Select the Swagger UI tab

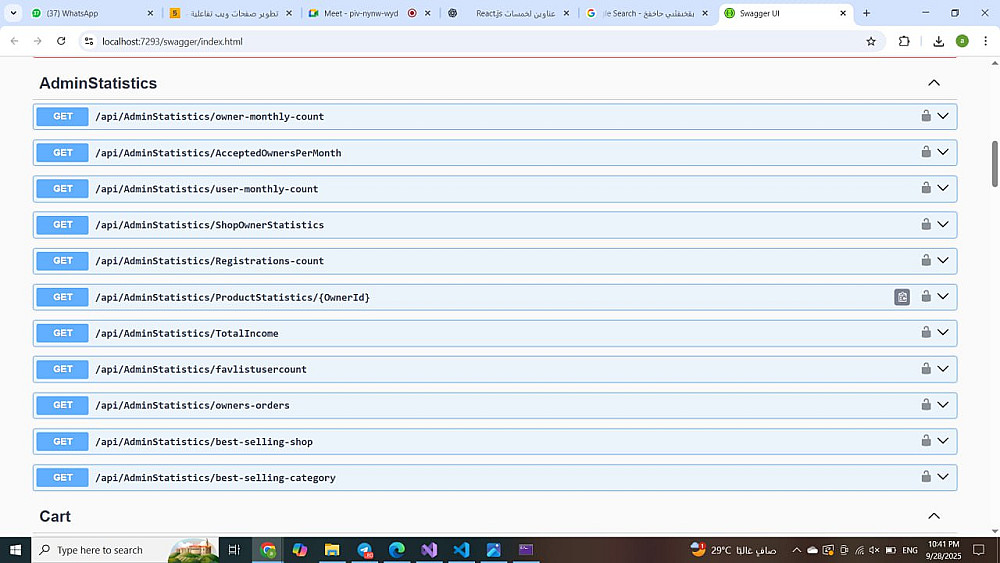784,13
